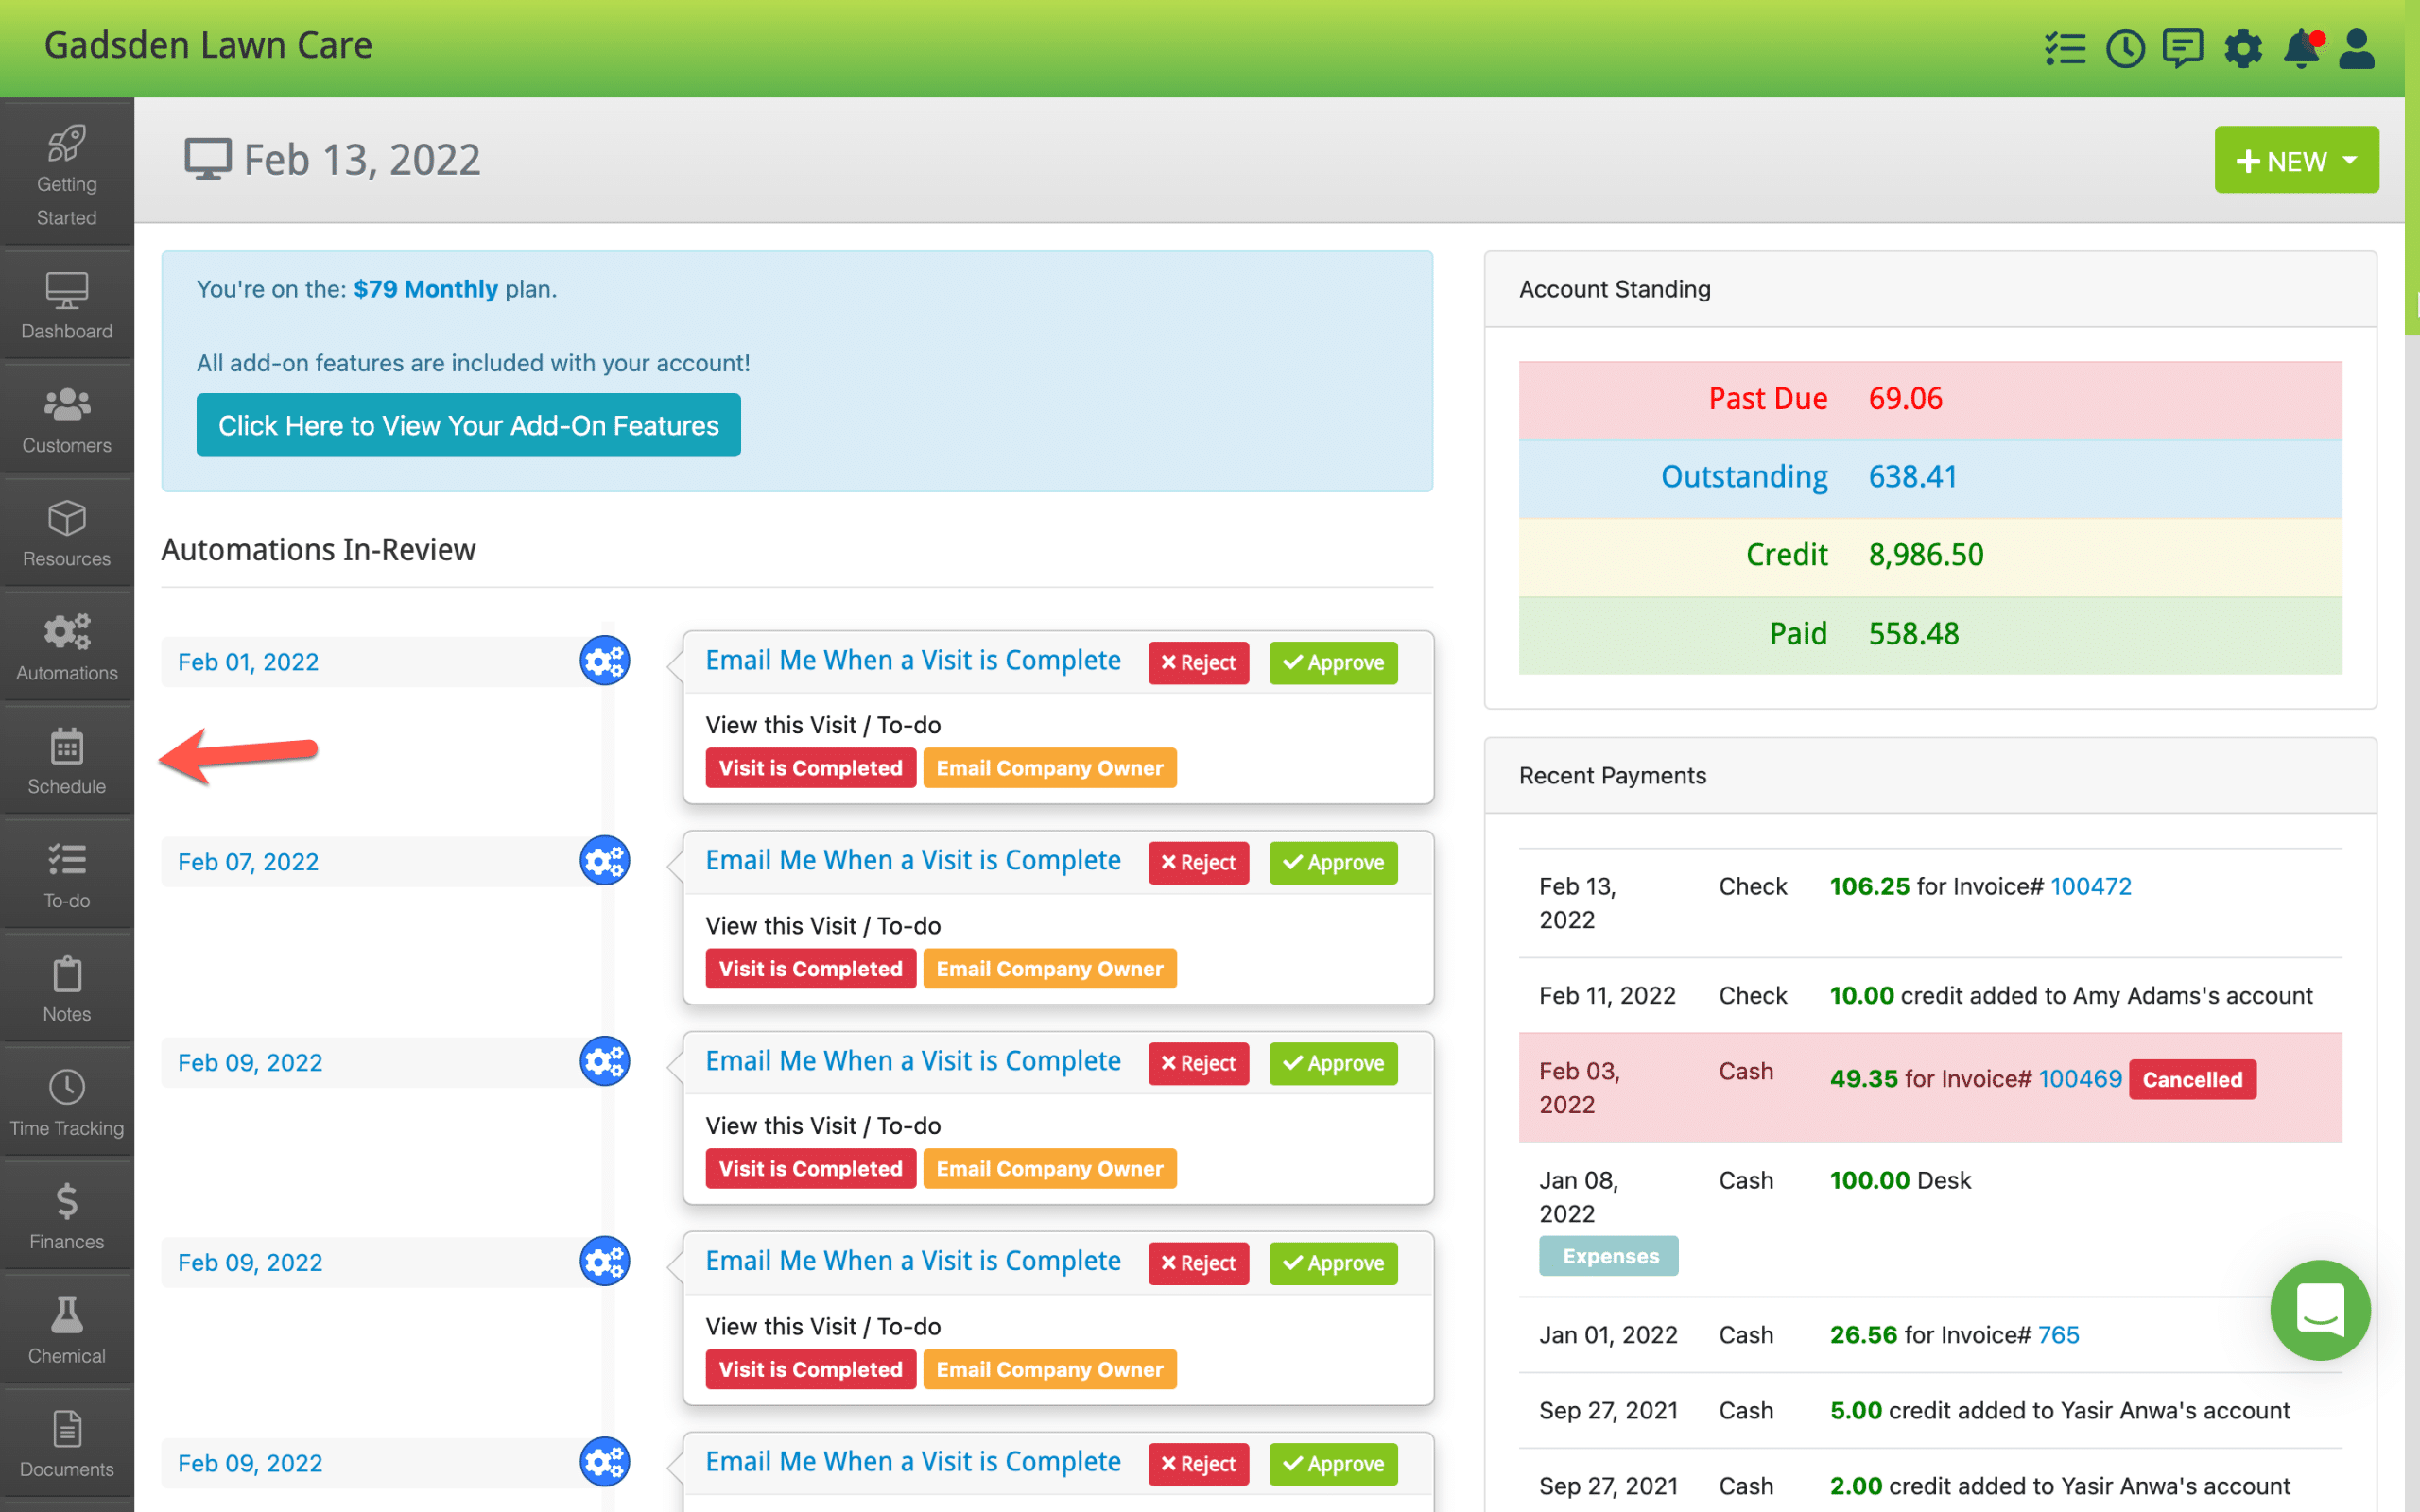Open Notes from the sidebar
The width and height of the screenshot is (2420, 1512).
pos(66,990)
